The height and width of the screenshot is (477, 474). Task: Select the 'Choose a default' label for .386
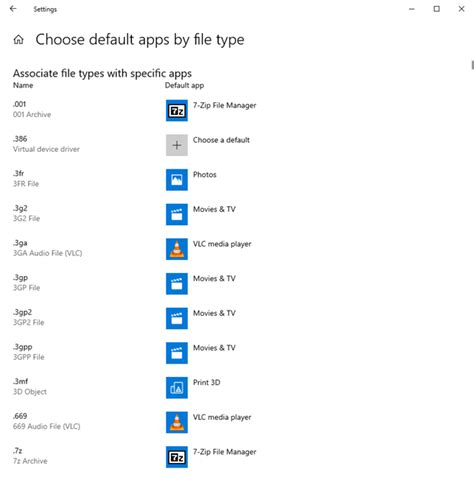coord(221,140)
